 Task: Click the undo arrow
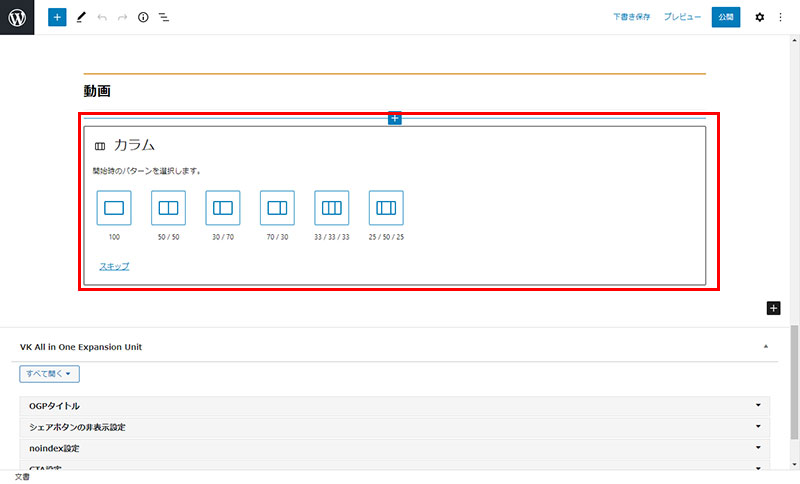click(x=102, y=17)
